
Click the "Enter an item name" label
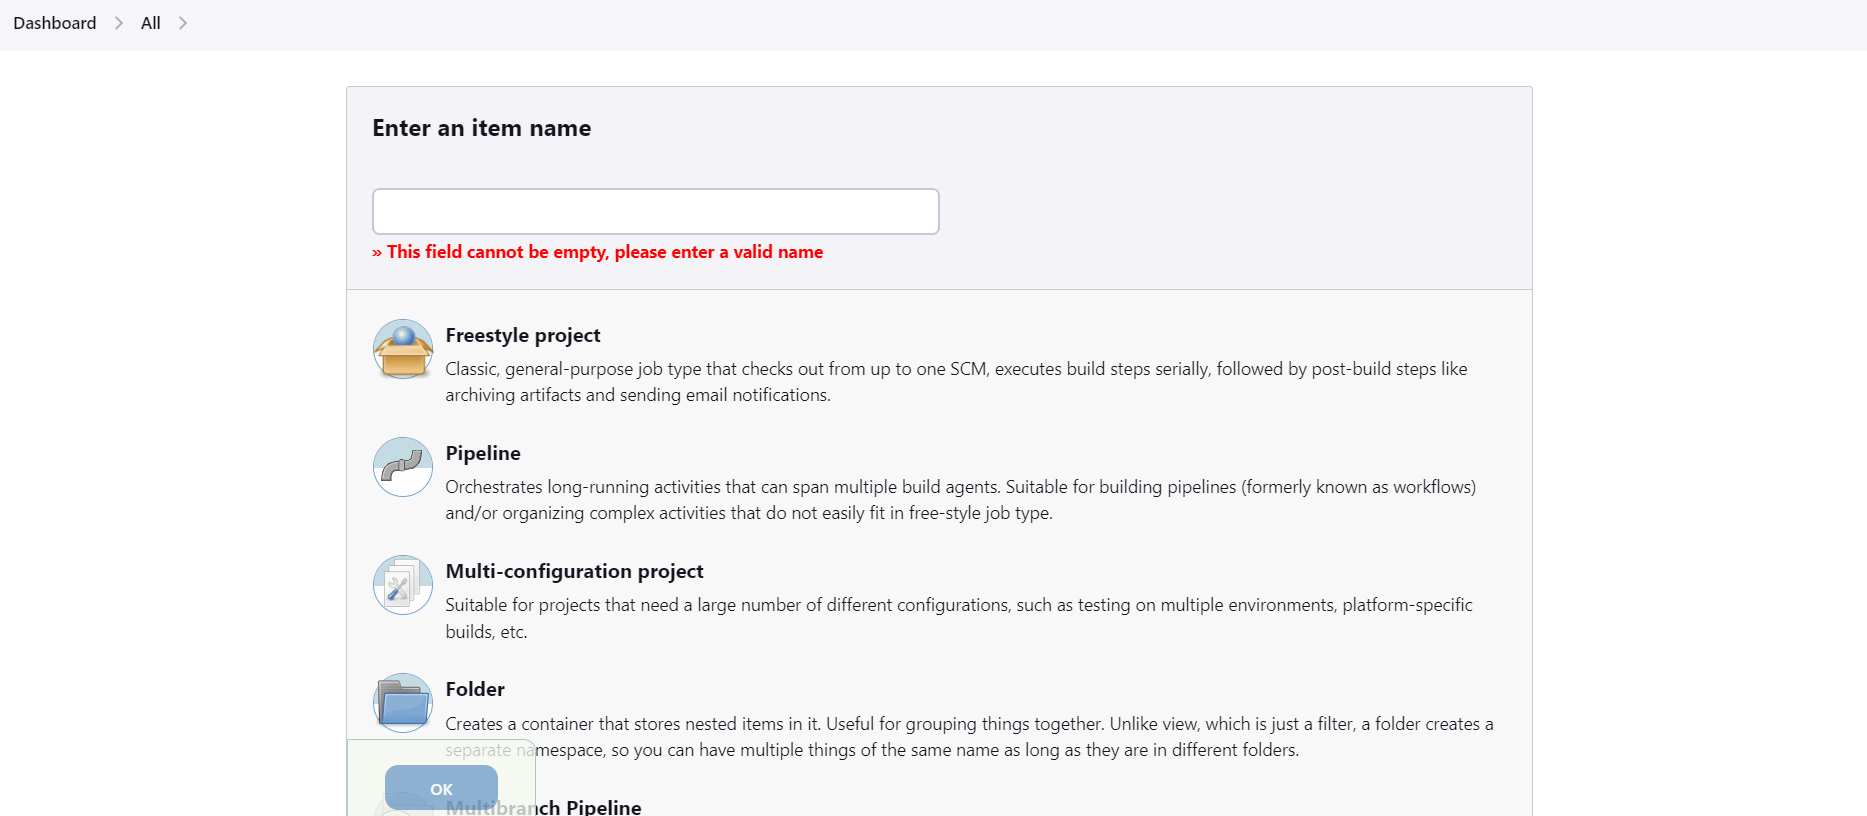(481, 128)
